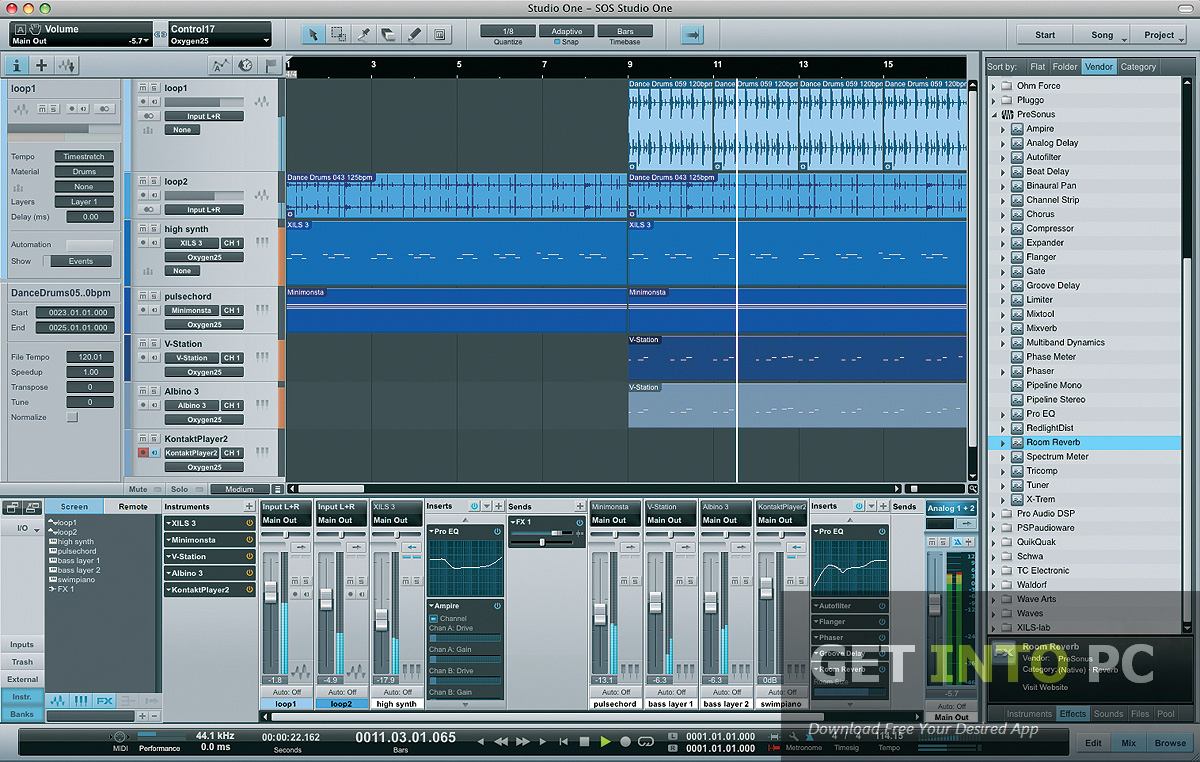This screenshot has width=1200, height=762.
Task: Expand the Ohm Force vendor folder
Action: tap(994, 86)
